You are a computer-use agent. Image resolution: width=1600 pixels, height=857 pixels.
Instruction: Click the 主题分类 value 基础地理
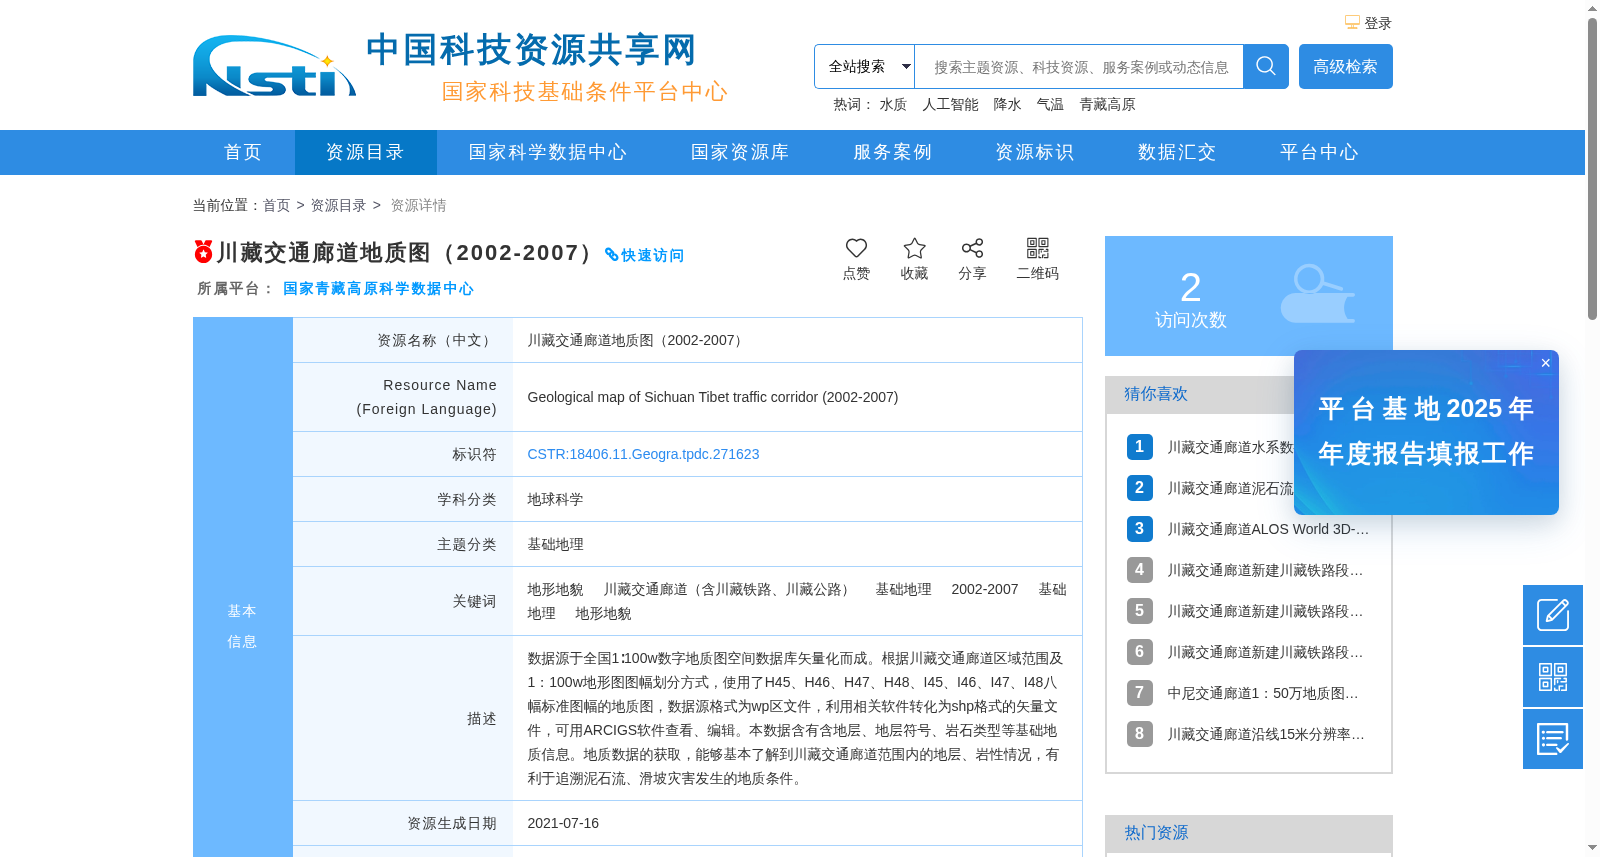tap(555, 544)
